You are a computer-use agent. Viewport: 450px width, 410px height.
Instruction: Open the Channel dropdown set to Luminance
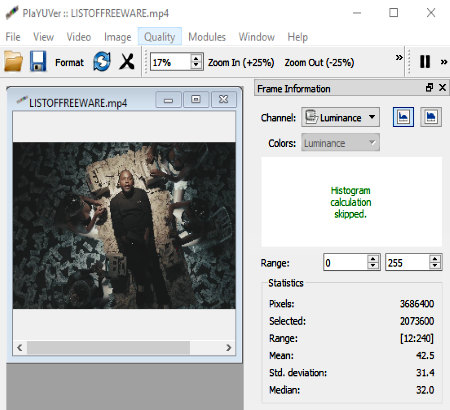(x=340, y=117)
